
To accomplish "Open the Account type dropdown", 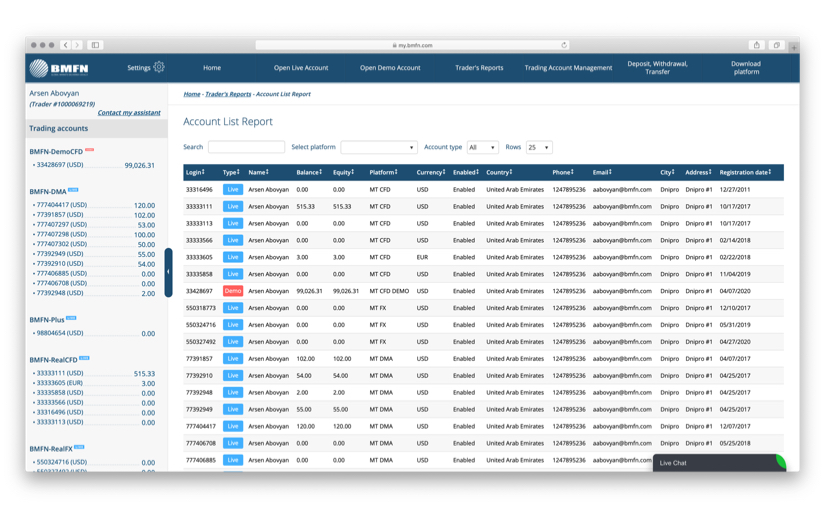I will click(482, 147).
